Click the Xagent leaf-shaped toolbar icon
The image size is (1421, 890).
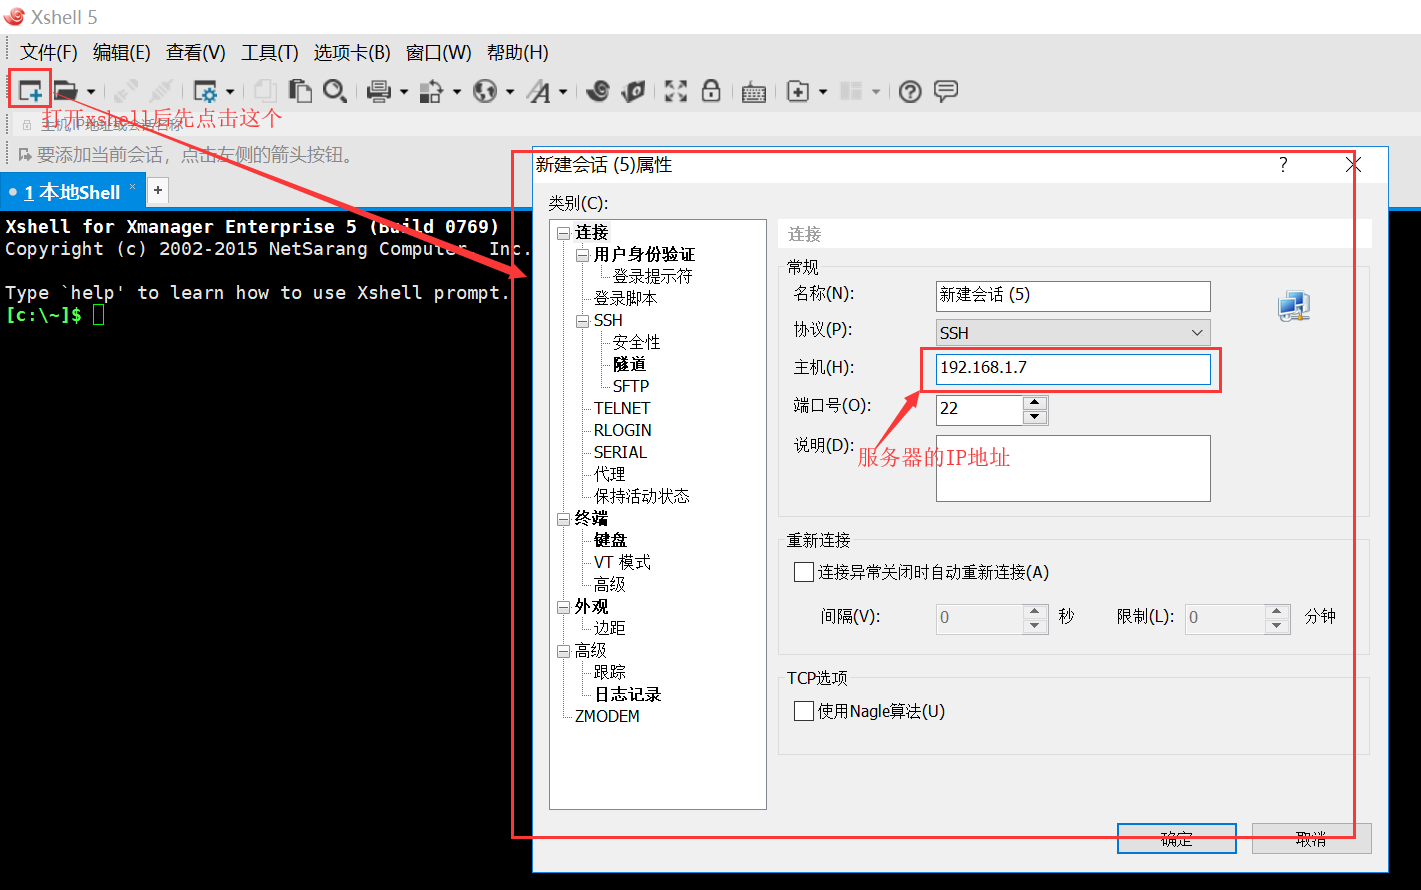coord(633,91)
